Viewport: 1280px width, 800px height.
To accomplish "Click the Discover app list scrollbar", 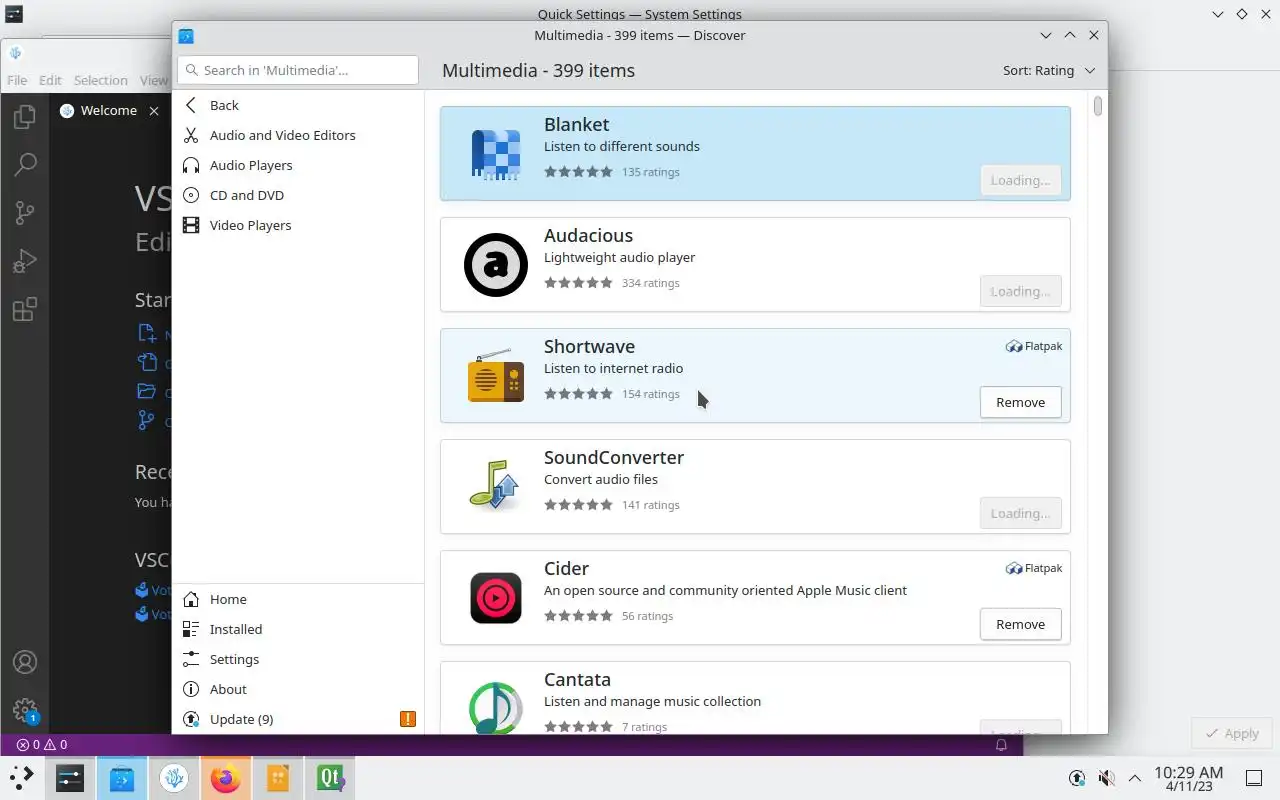I will (x=1098, y=105).
